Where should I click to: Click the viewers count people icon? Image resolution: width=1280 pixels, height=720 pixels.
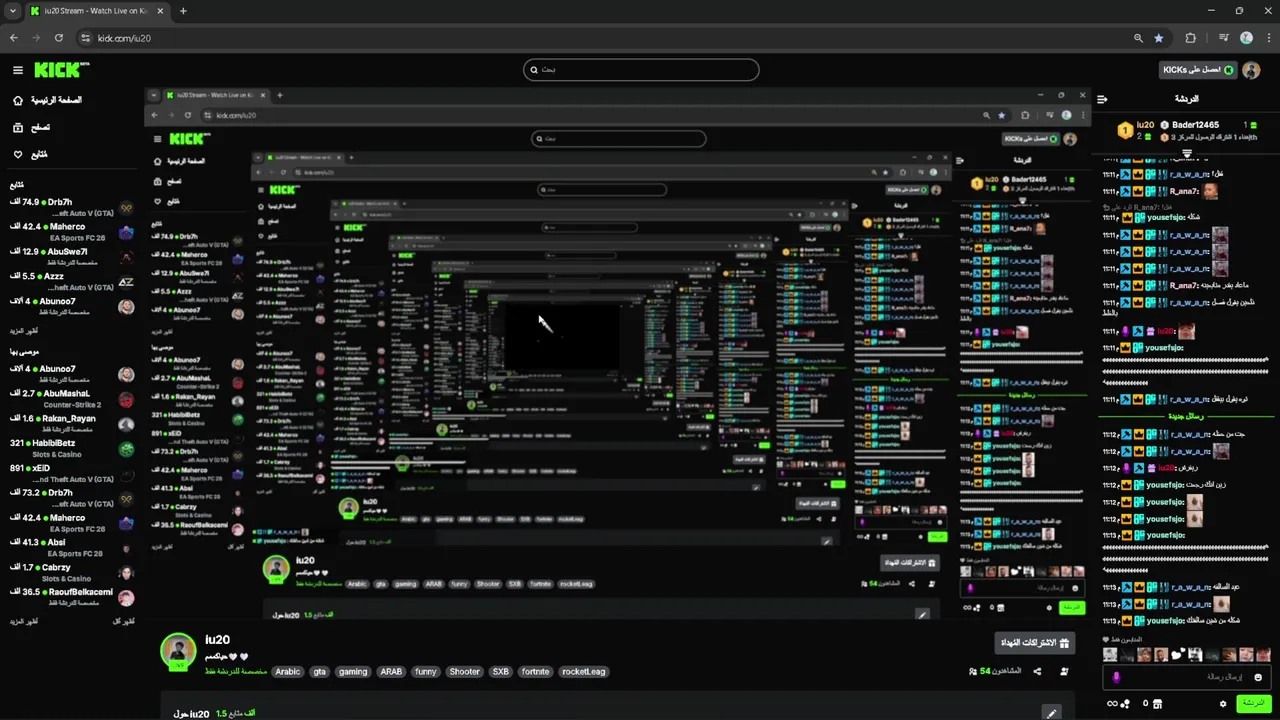pyautogui.click(x=973, y=671)
